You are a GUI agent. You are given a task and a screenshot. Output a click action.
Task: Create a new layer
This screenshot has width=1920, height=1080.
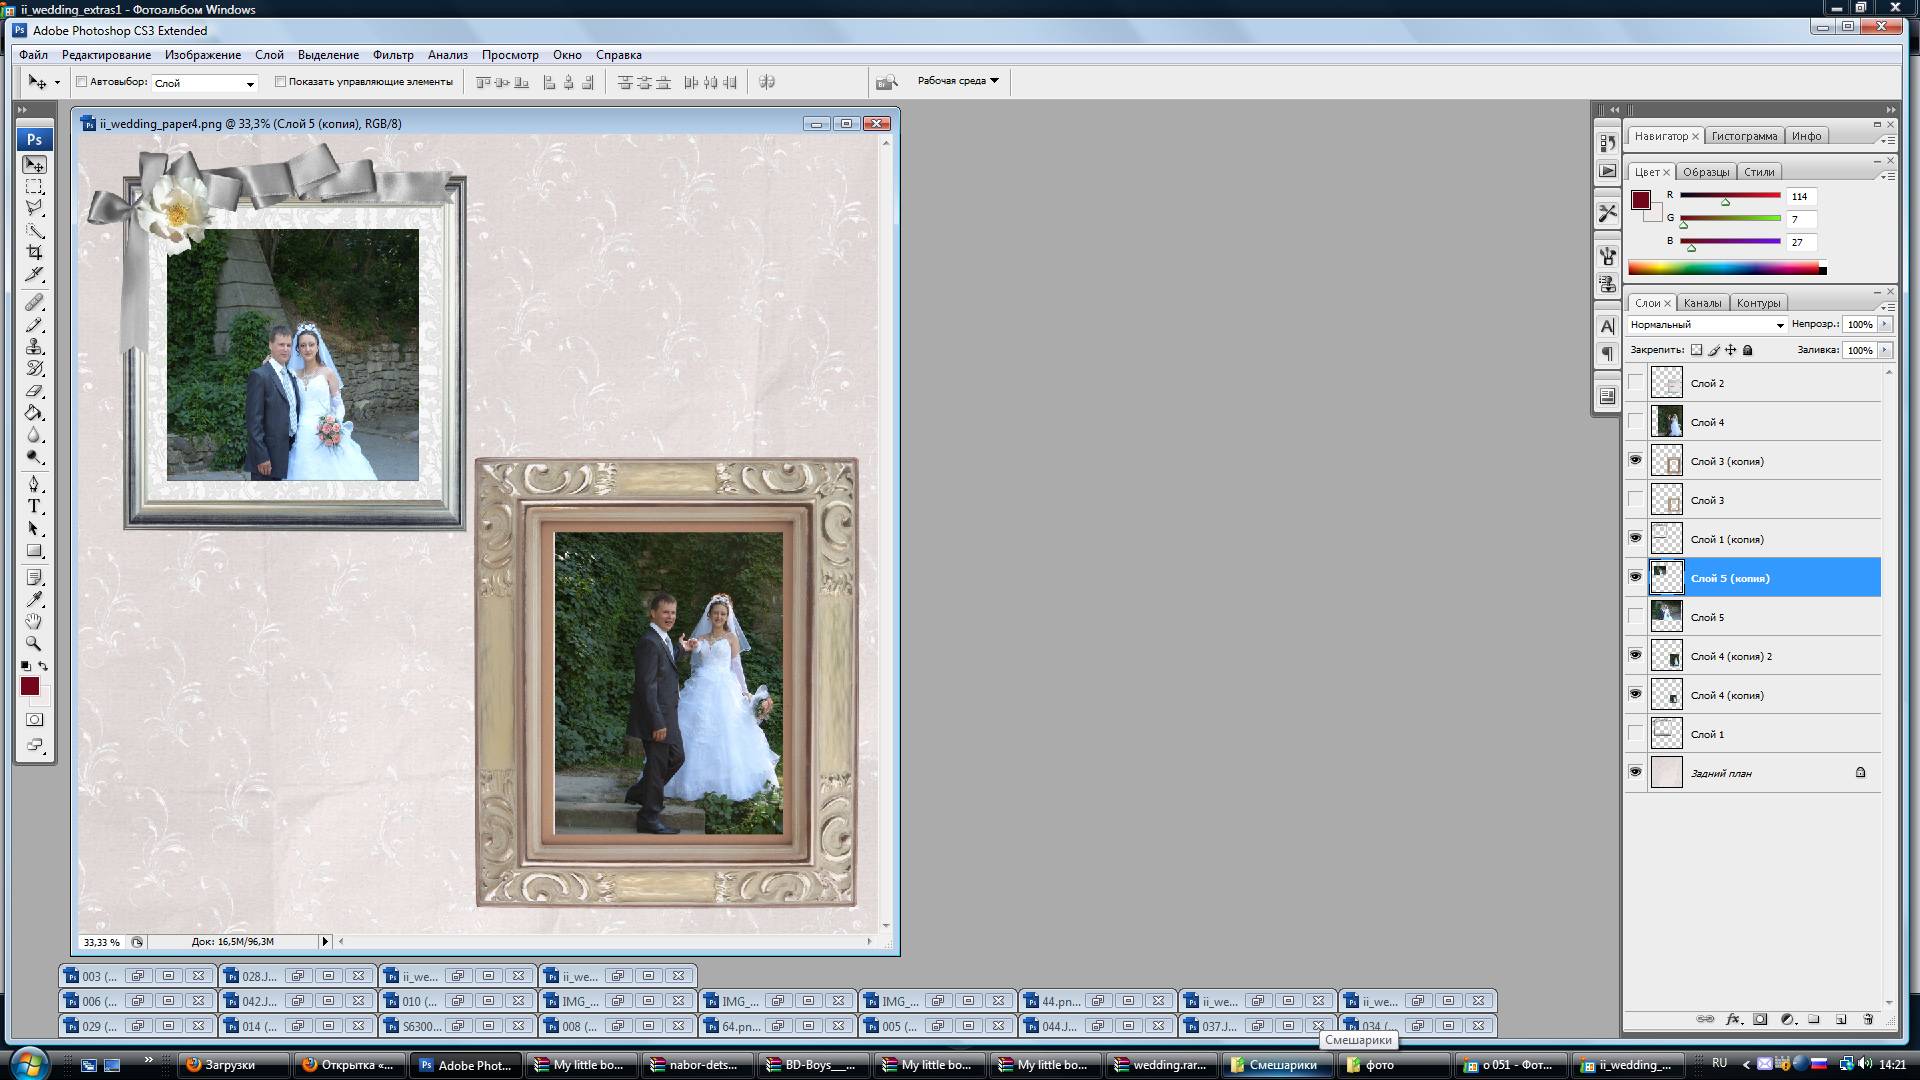[x=1841, y=1019]
